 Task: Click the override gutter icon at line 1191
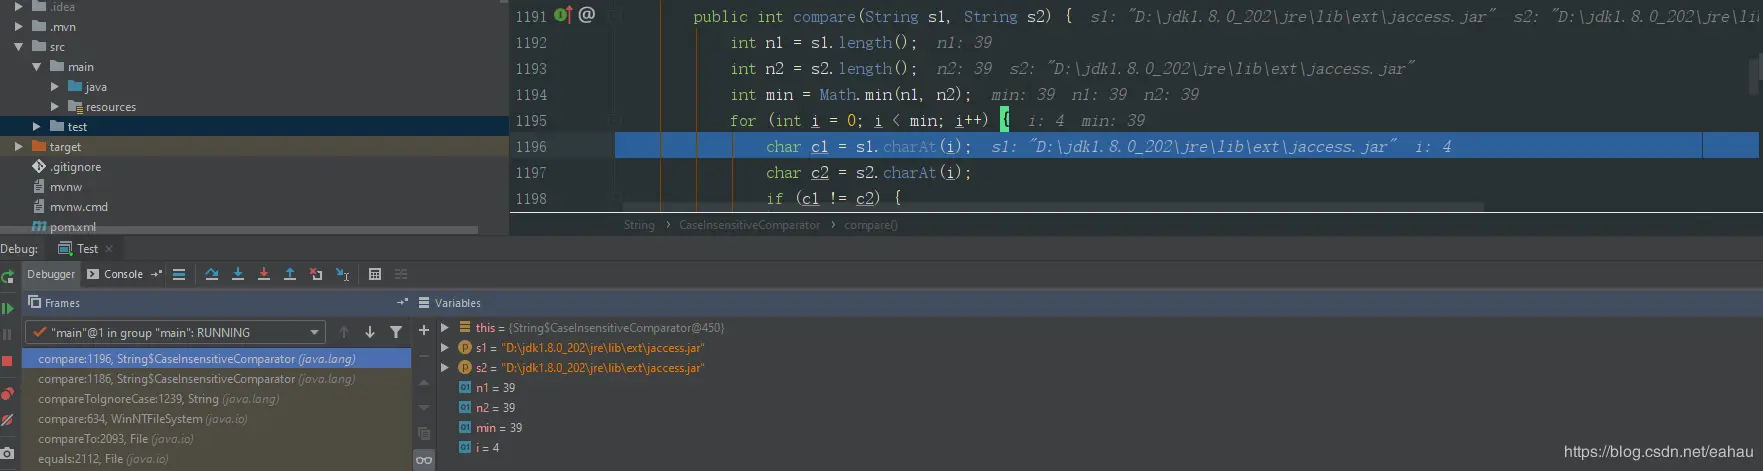point(563,15)
